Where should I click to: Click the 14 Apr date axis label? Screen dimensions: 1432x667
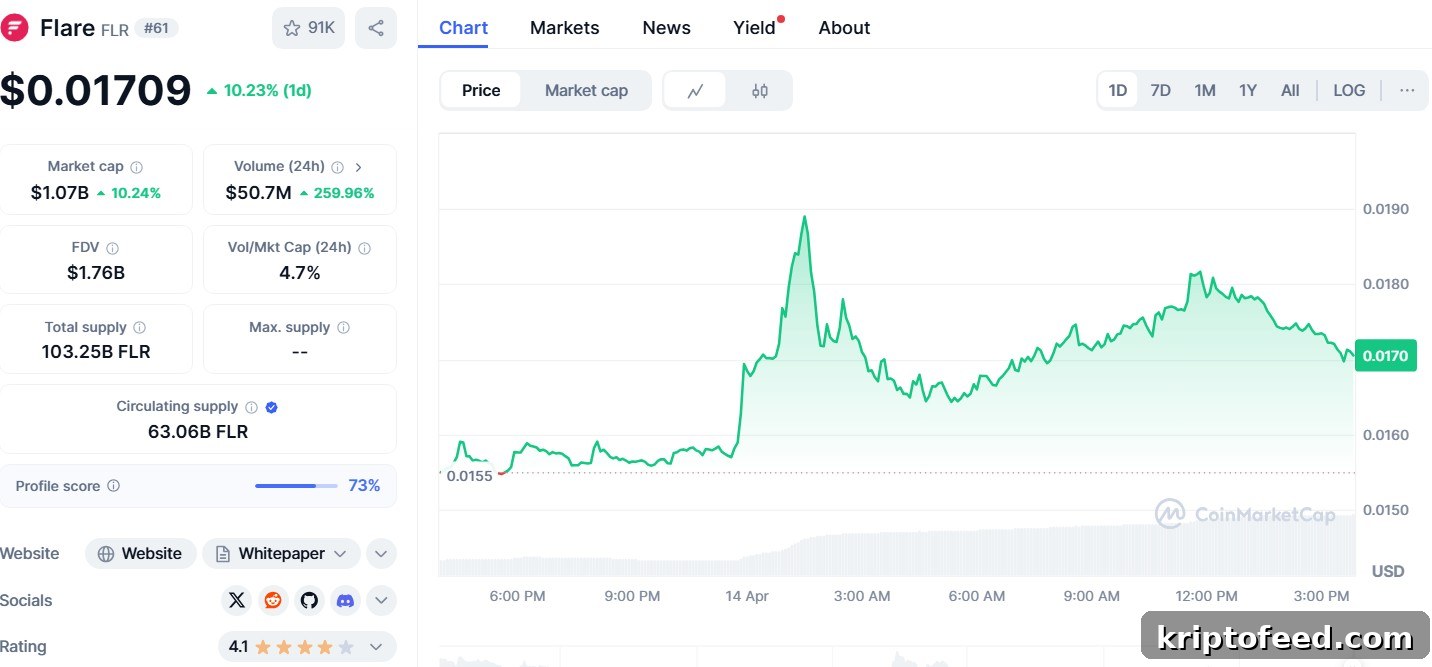click(x=747, y=596)
